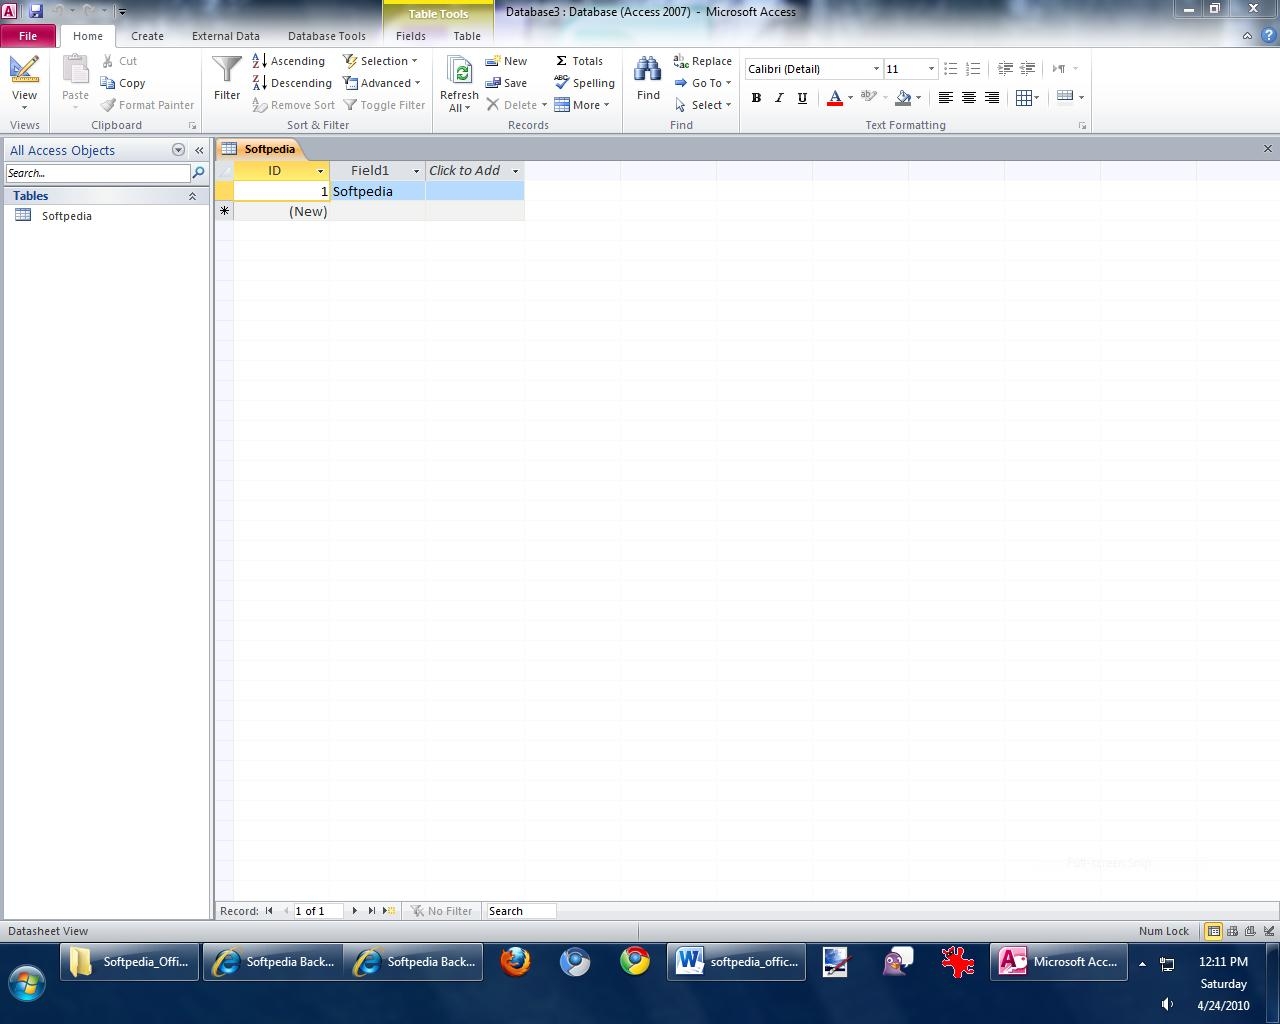
Task: Click the navigation pane Search box
Action: 97,173
